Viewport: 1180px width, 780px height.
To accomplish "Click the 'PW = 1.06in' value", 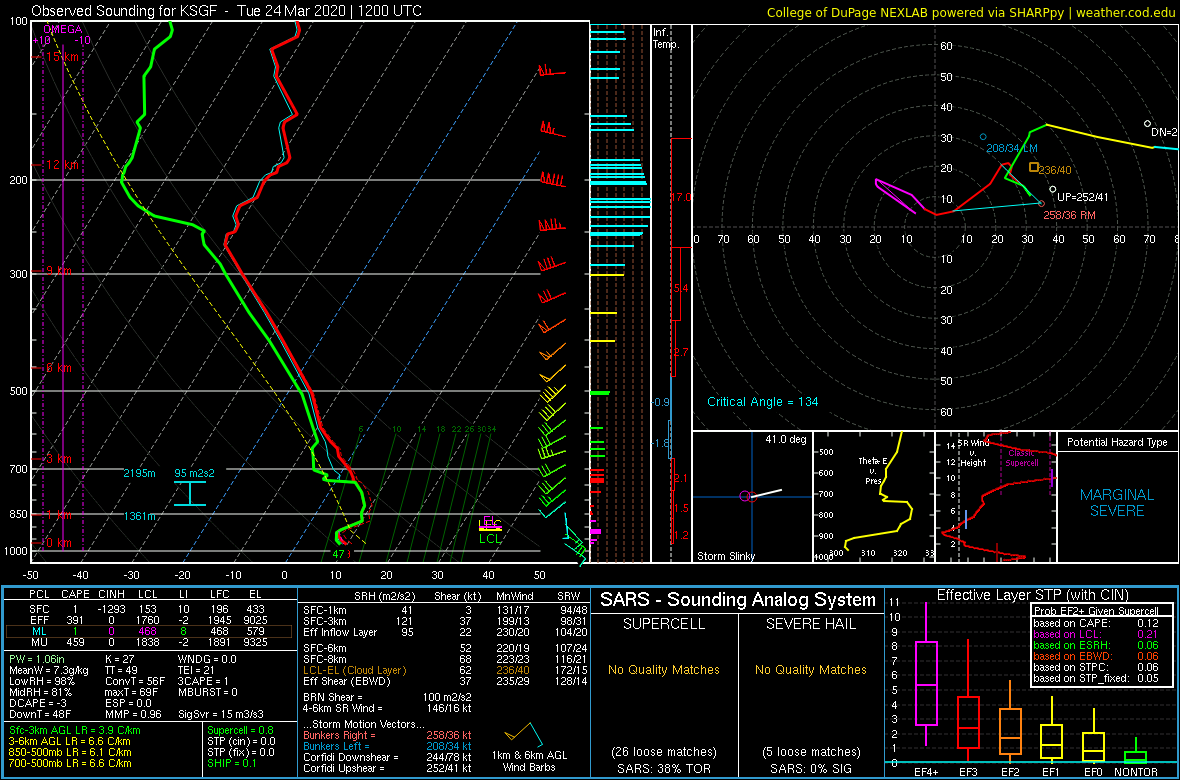I will 38,658.
